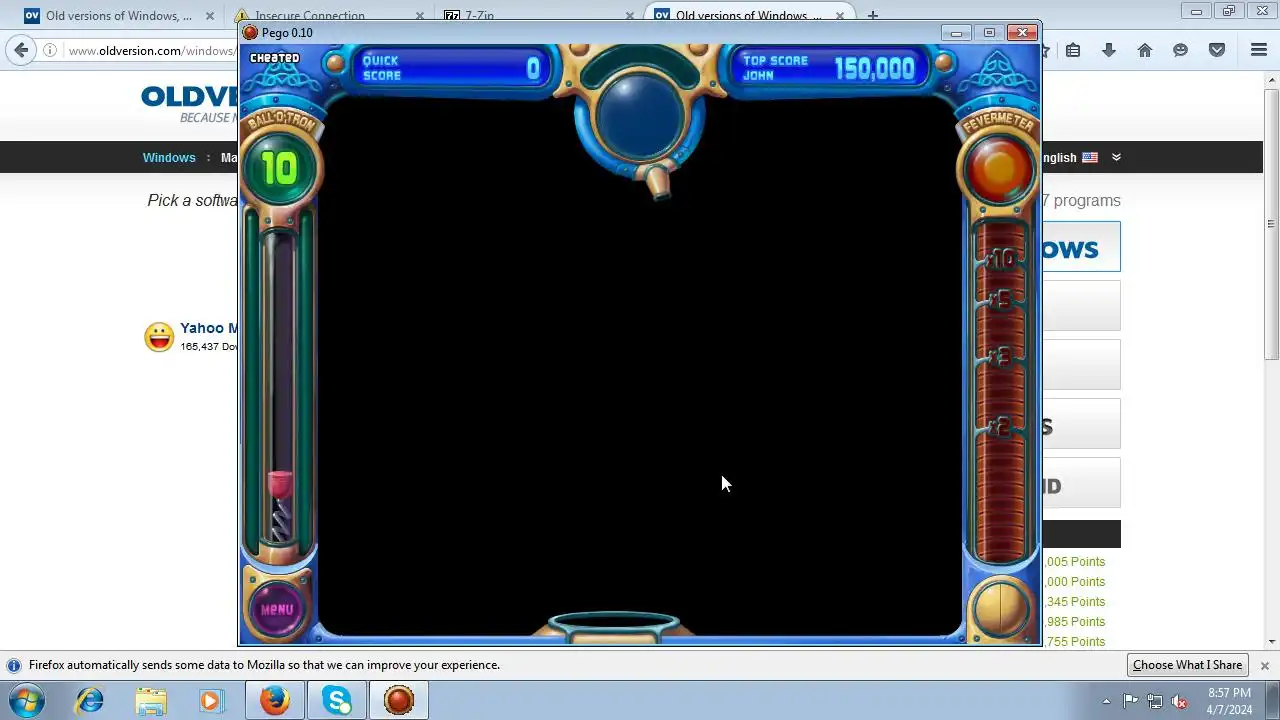Click the Action Center flag tray icon
Viewport: 1280px width, 720px height.
pyautogui.click(x=1130, y=701)
